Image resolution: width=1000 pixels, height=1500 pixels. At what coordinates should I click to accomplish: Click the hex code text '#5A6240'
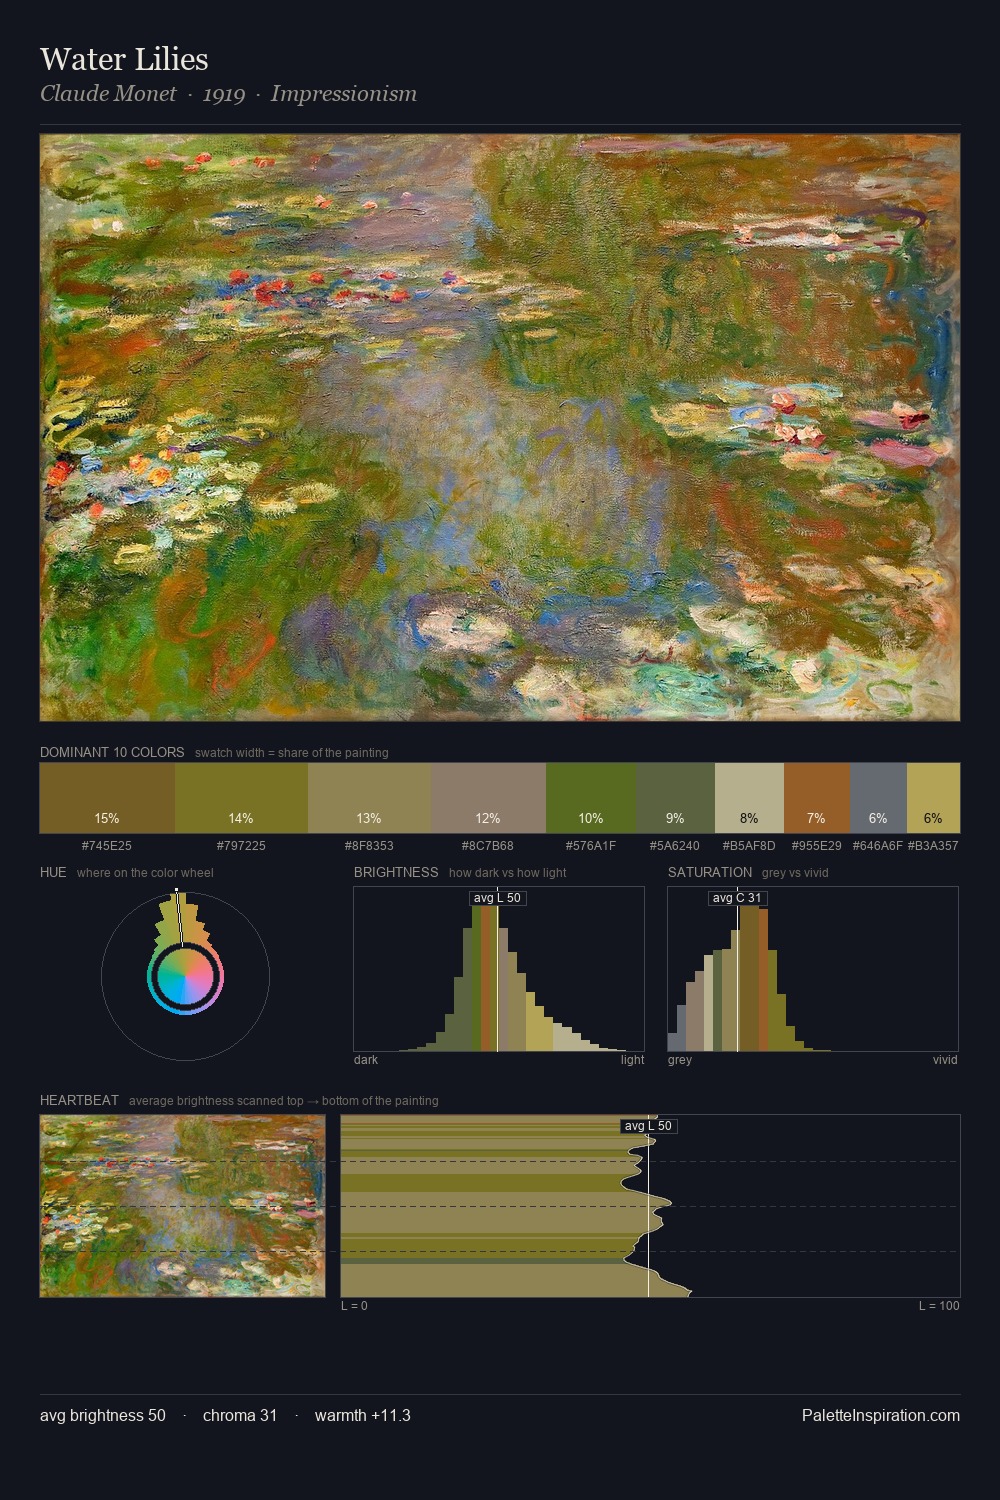point(675,846)
